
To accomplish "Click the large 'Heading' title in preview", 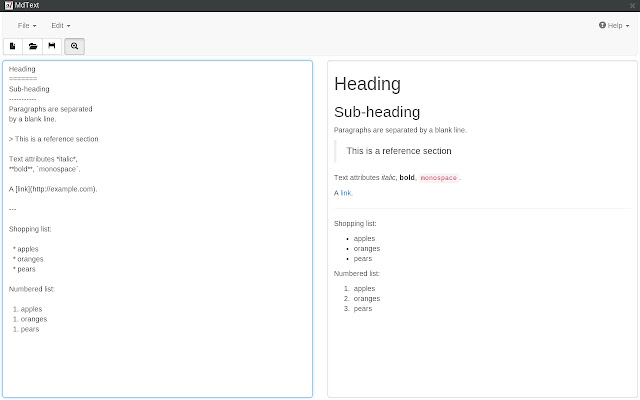I will (x=367, y=84).
